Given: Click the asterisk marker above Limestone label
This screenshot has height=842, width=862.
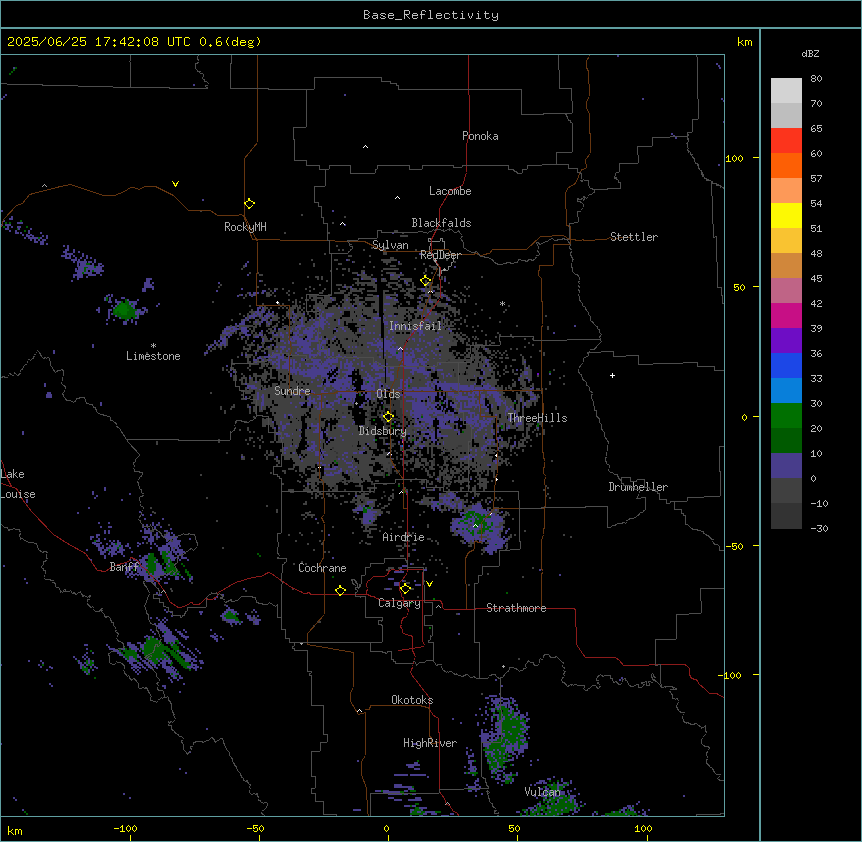Looking at the screenshot, I should [153, 346].
